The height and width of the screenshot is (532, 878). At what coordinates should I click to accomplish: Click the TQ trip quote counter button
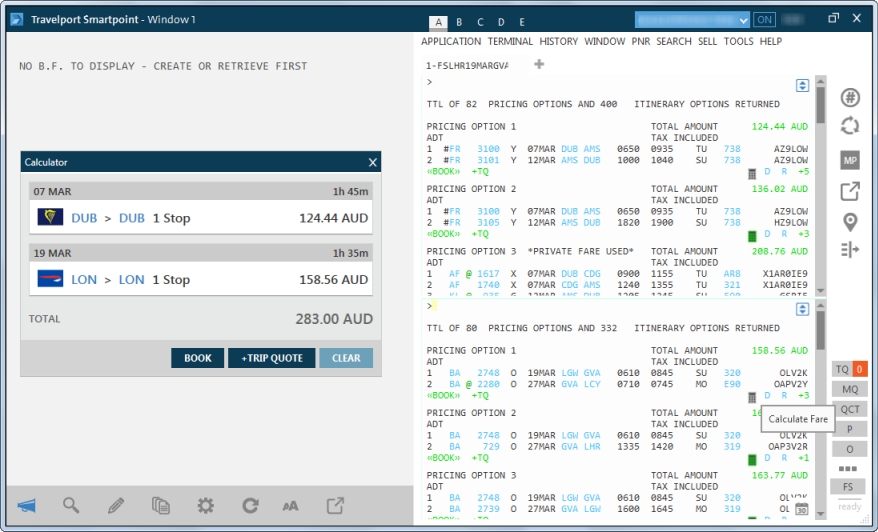(849, 369)
